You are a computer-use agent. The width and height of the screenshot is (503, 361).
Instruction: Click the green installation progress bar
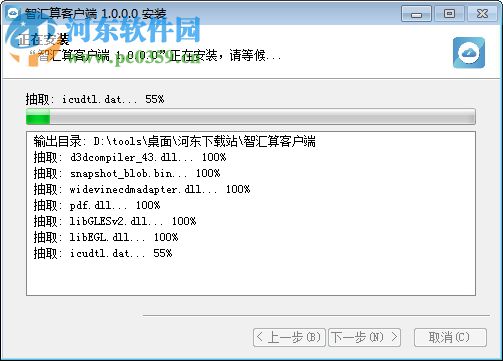(251, 117)
